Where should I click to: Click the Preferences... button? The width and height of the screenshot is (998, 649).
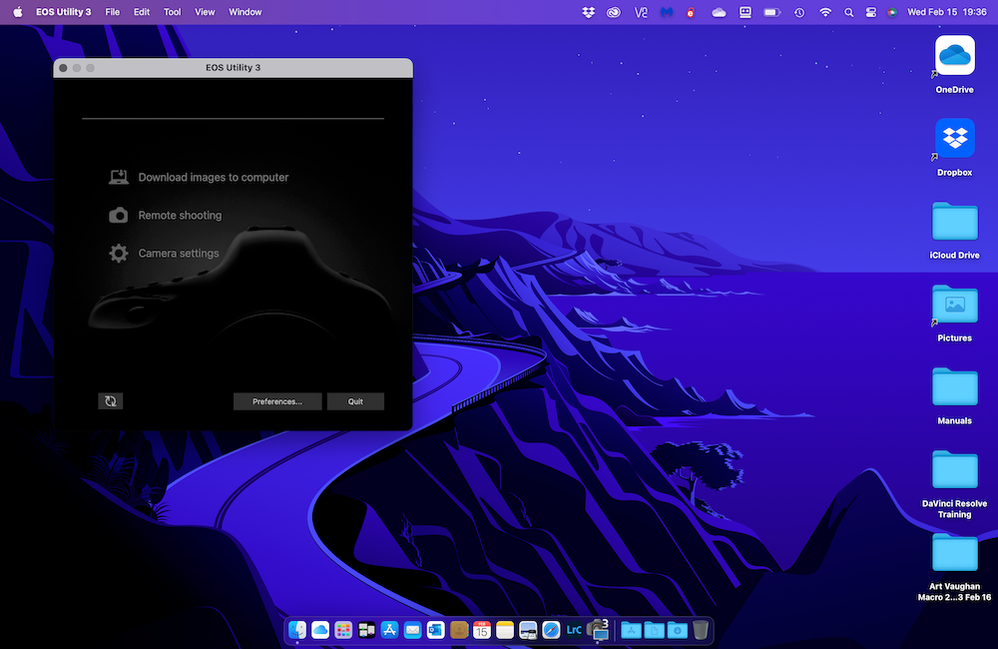tap(277, 401)
